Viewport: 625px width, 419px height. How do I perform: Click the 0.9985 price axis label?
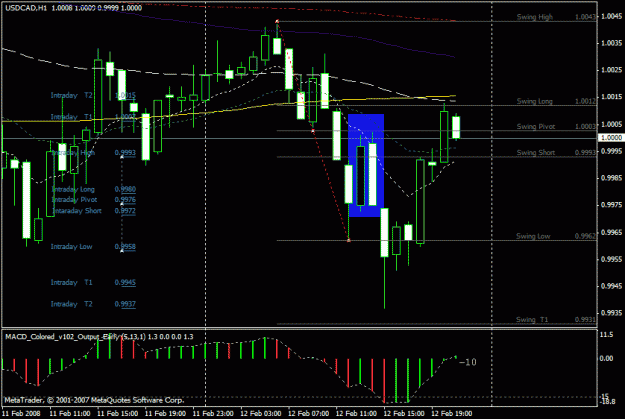point(611,178)
